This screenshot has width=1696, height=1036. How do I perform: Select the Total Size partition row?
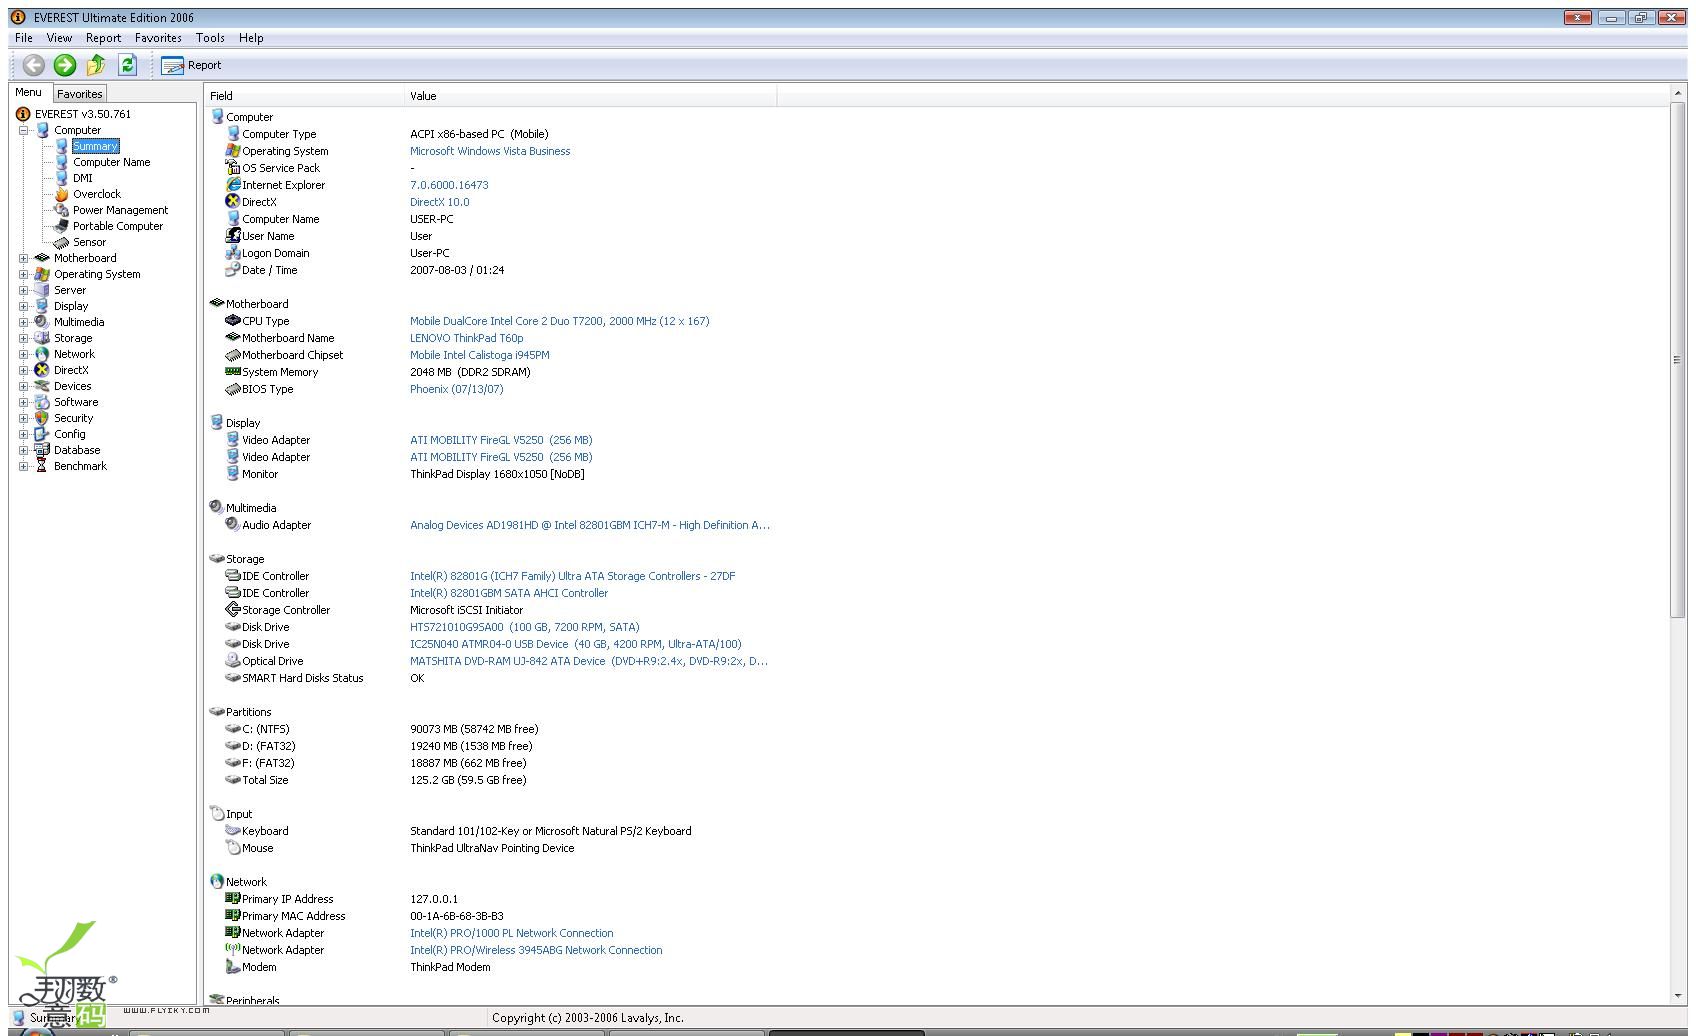point(490,780)
